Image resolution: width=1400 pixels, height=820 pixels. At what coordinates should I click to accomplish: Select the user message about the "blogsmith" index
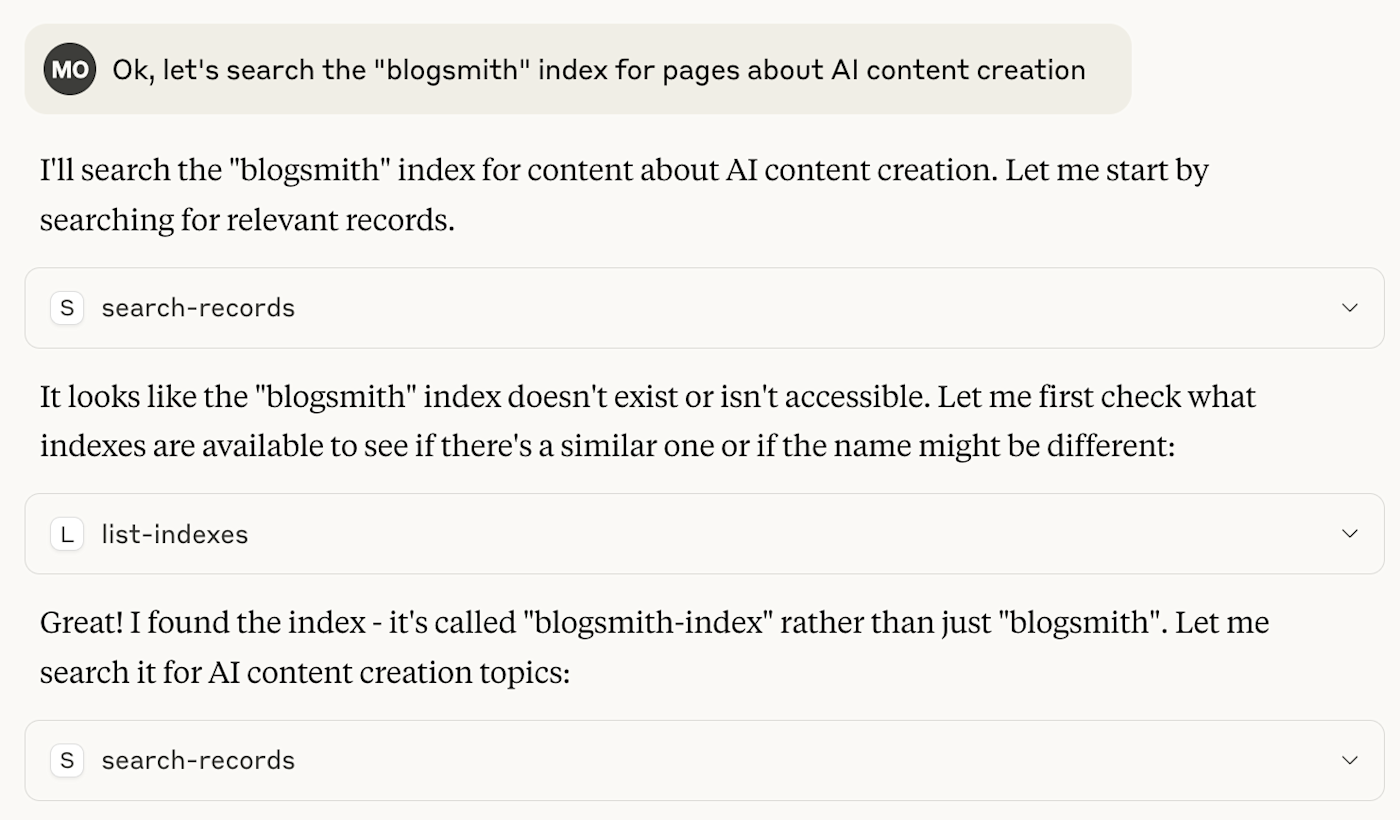click(x=578, y=69)
